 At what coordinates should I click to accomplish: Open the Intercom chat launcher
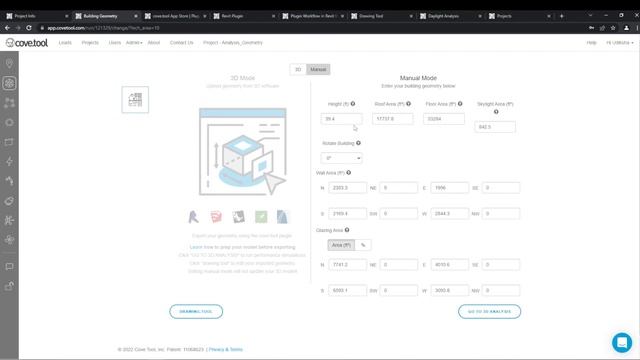(x=622, y=342)
